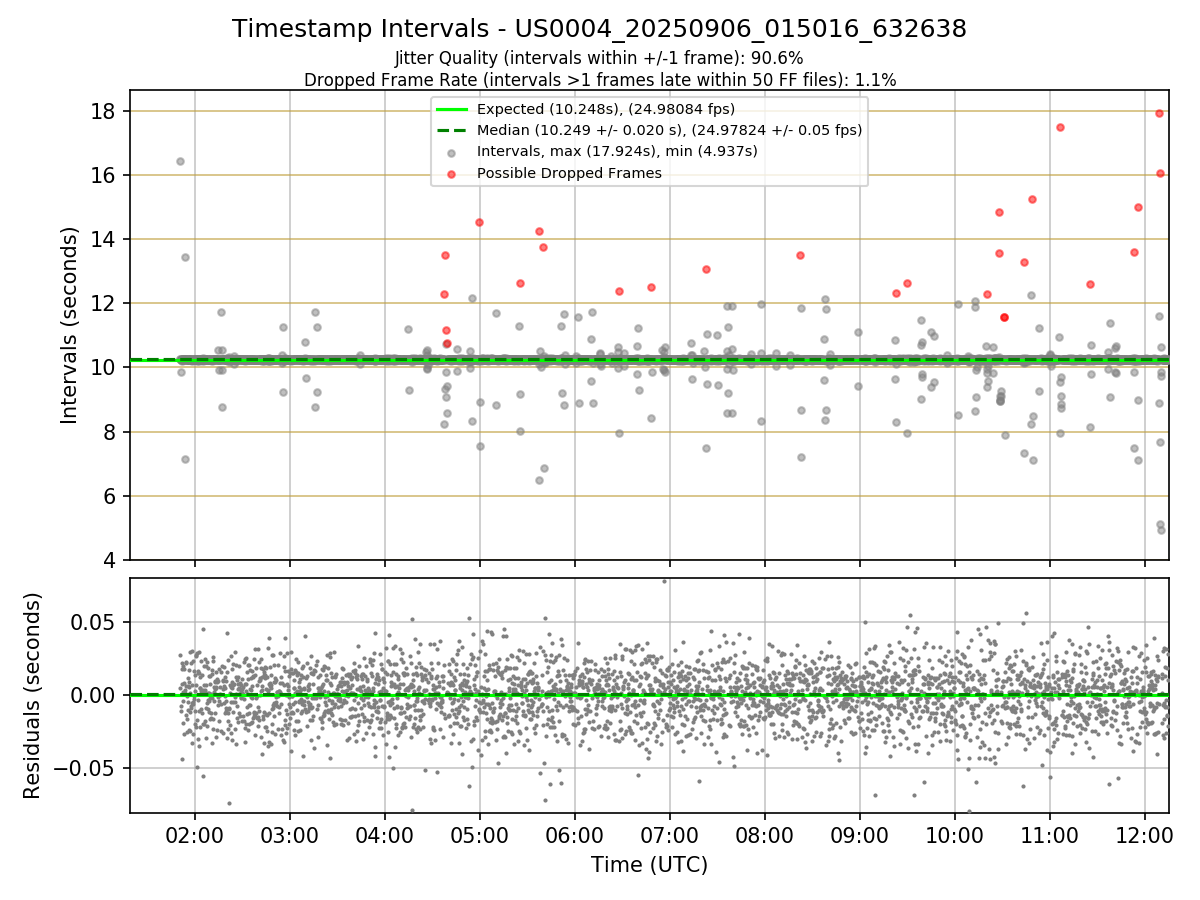The image size is (1200, 900).
Task: Click the '04:00' x-axis tick label
Action: 385,835
